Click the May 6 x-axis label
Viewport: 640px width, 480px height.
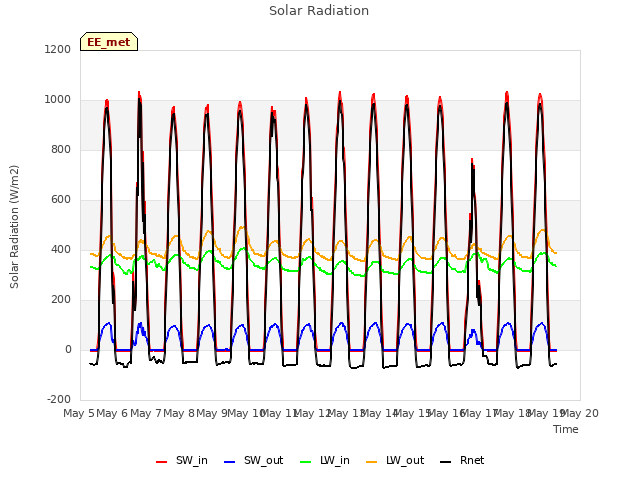[112, 413]
